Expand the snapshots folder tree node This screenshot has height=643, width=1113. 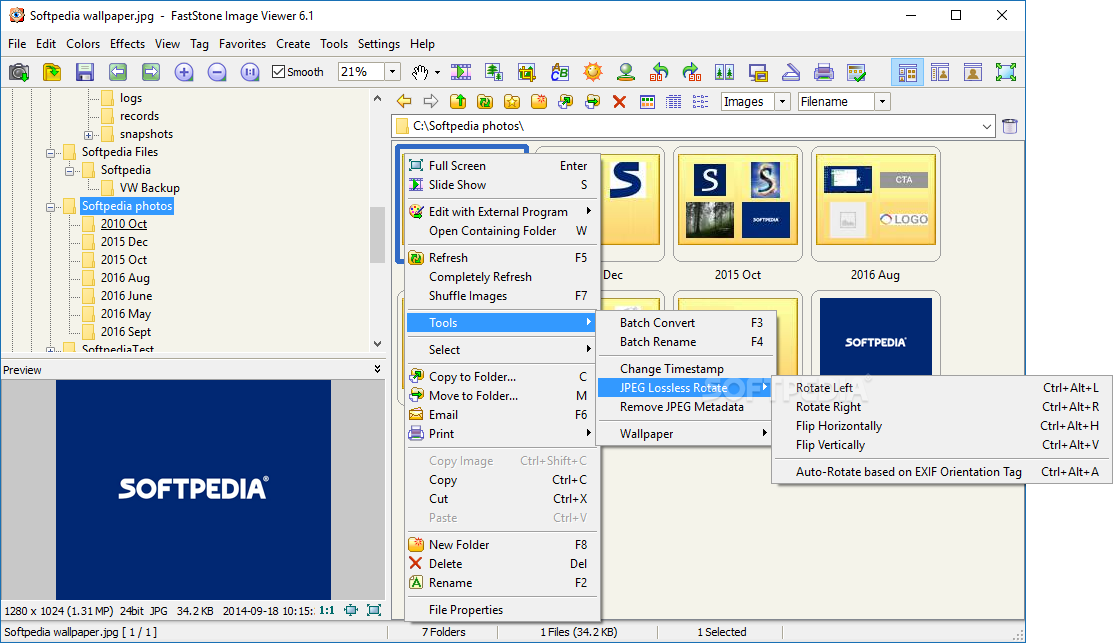(x=89, y=134)
